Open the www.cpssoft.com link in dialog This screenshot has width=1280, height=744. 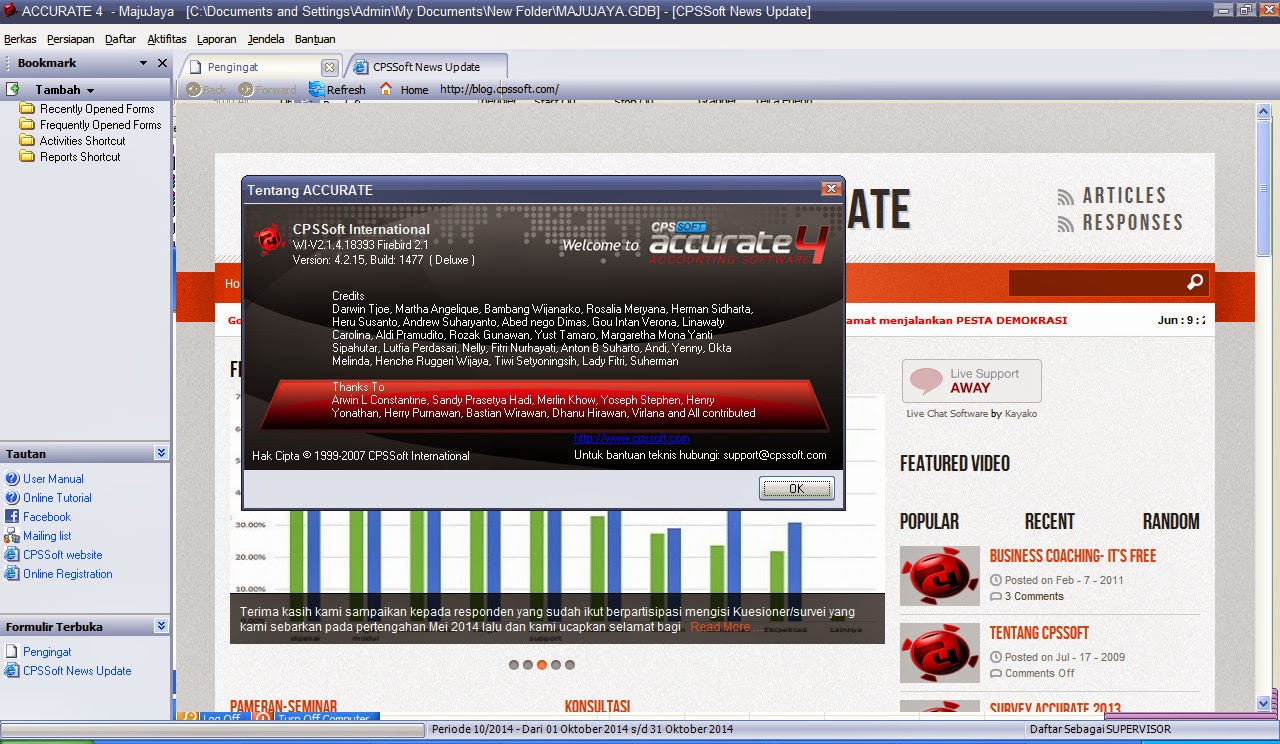pyautogui.click(x=631, y=438)
